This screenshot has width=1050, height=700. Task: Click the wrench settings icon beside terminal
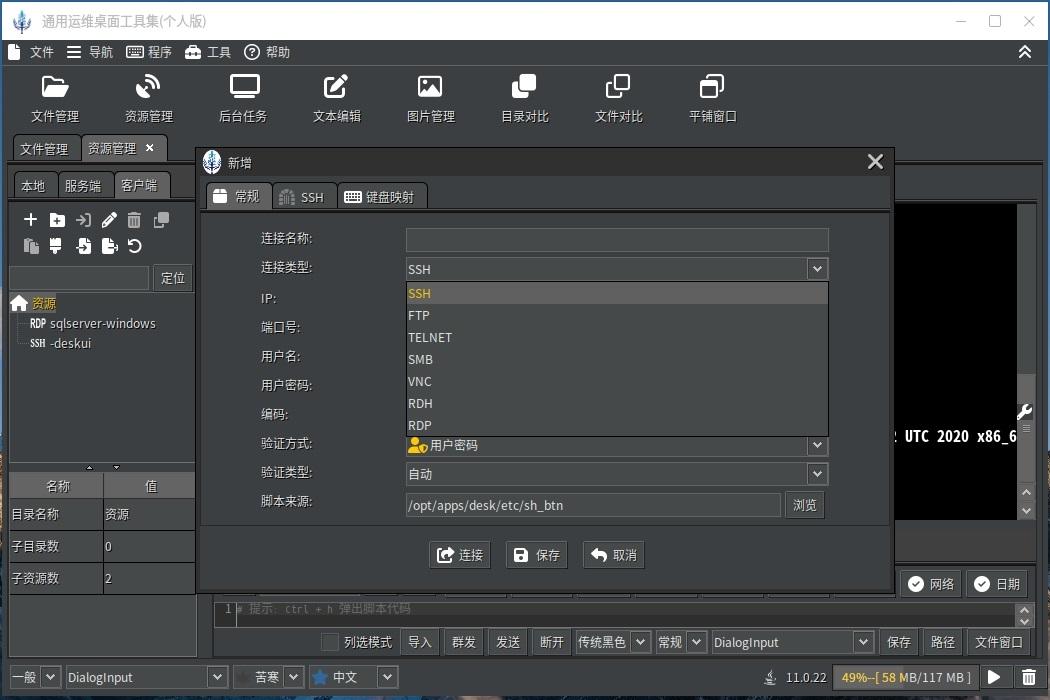tap(1025, 411)
